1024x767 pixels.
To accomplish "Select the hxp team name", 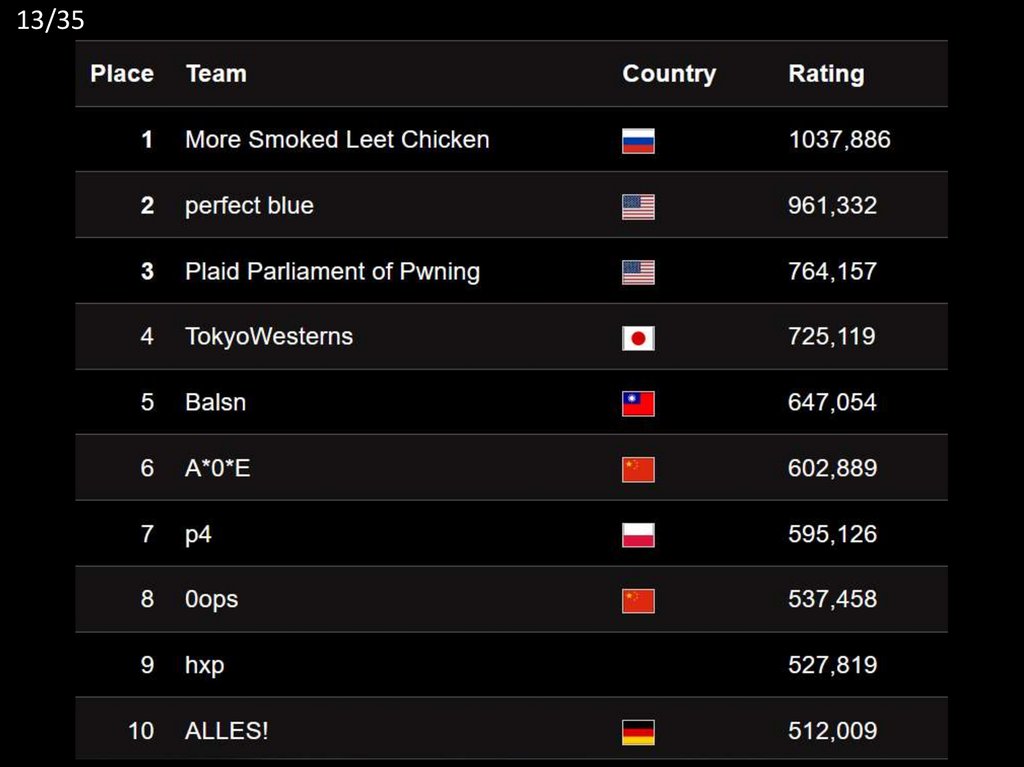I will pos(204,665).
